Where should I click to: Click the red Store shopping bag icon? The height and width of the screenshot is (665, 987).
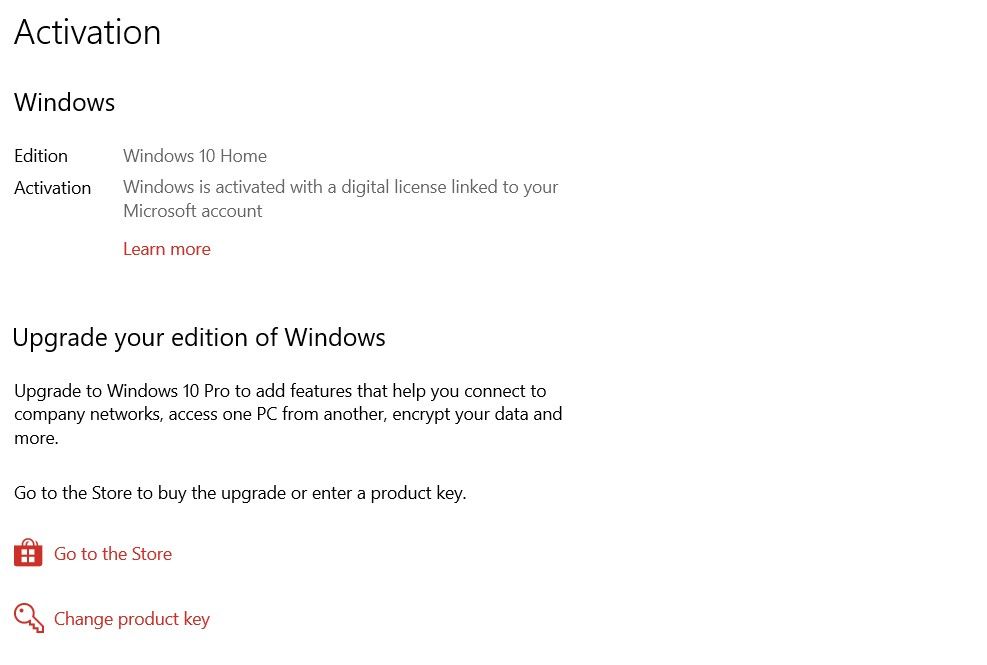point(28,553)
